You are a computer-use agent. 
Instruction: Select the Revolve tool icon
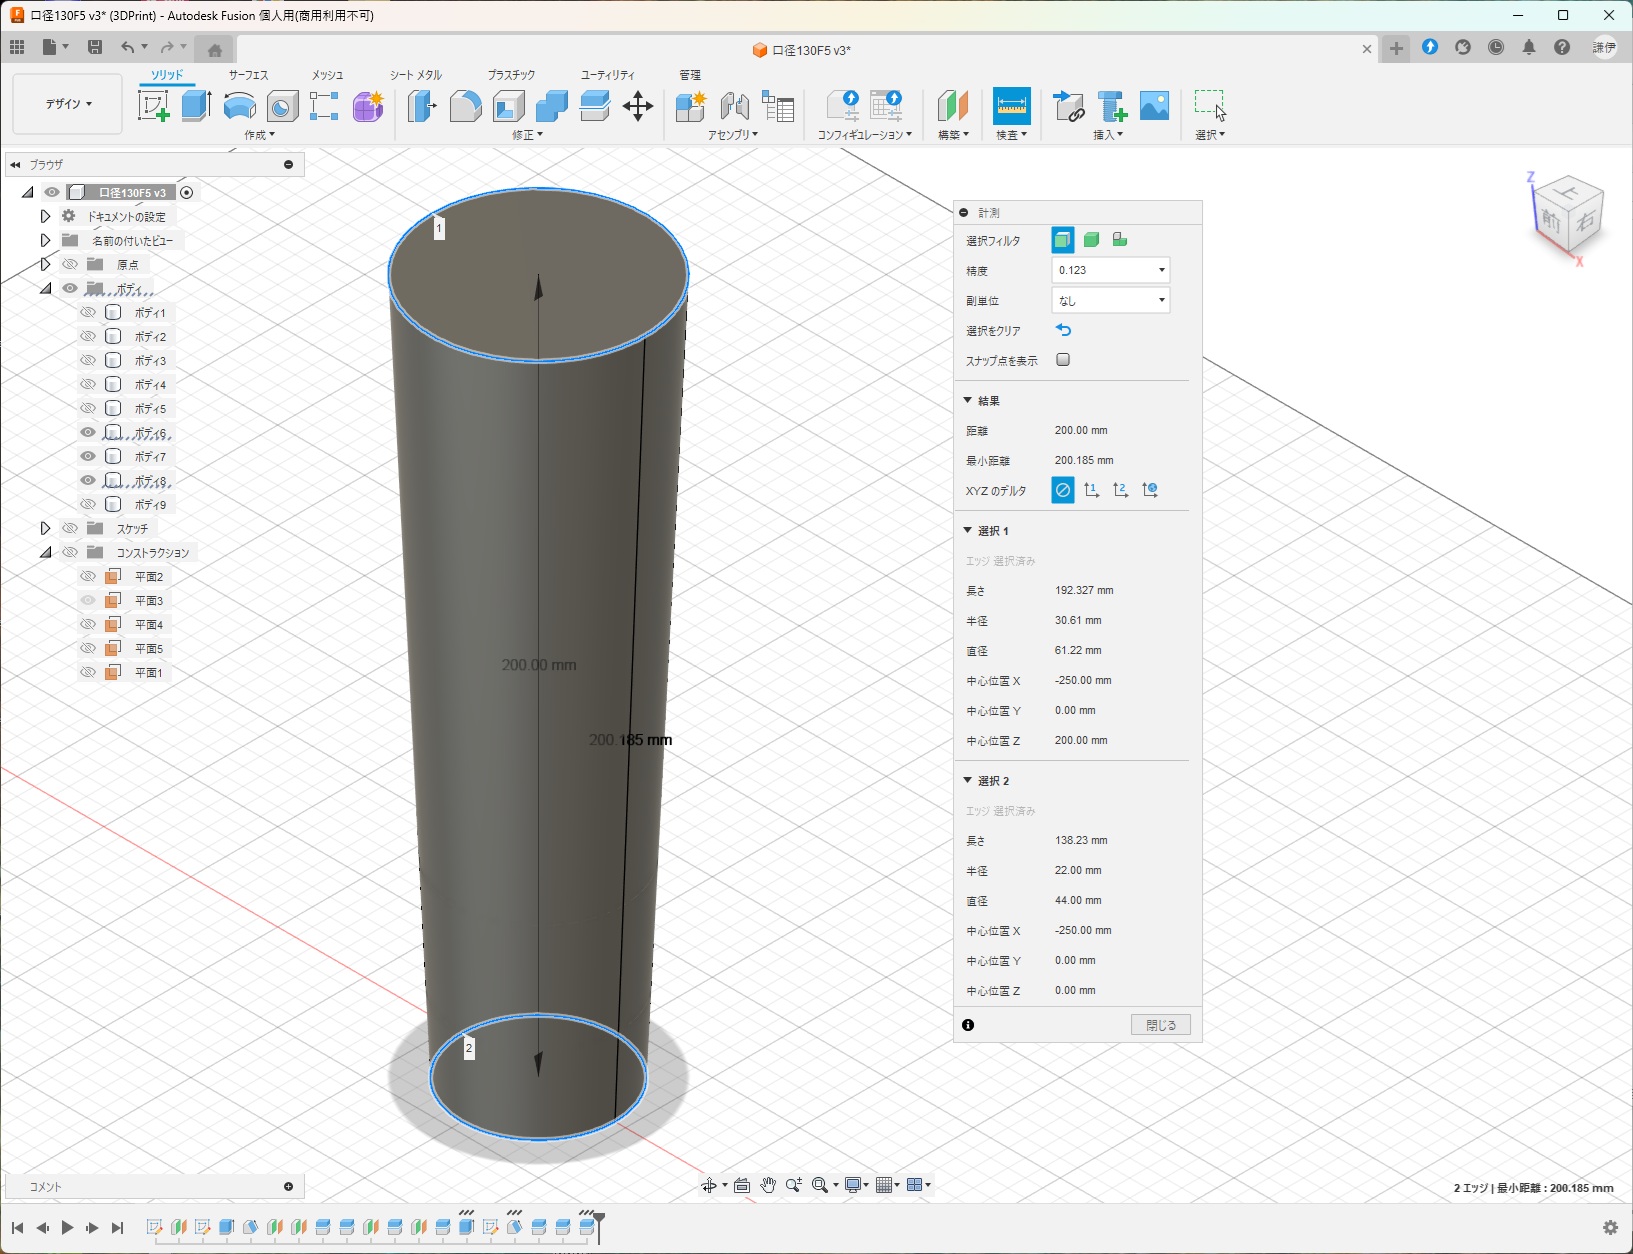[239, 105]
